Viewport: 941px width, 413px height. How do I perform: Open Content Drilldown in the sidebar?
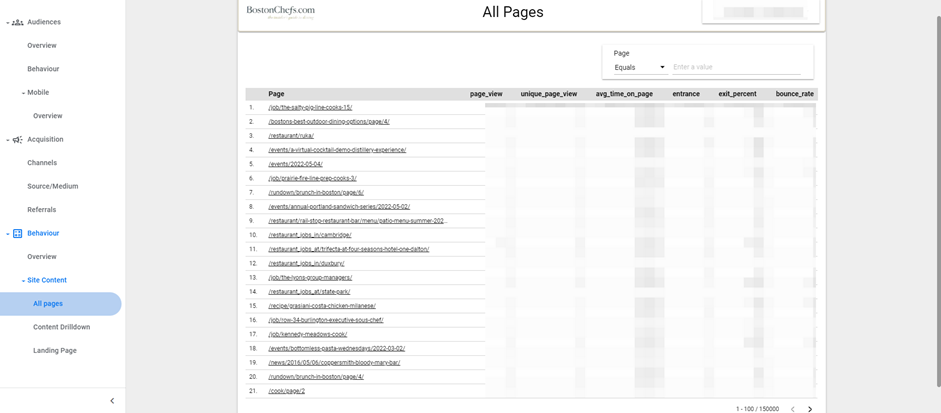[61, 327]
